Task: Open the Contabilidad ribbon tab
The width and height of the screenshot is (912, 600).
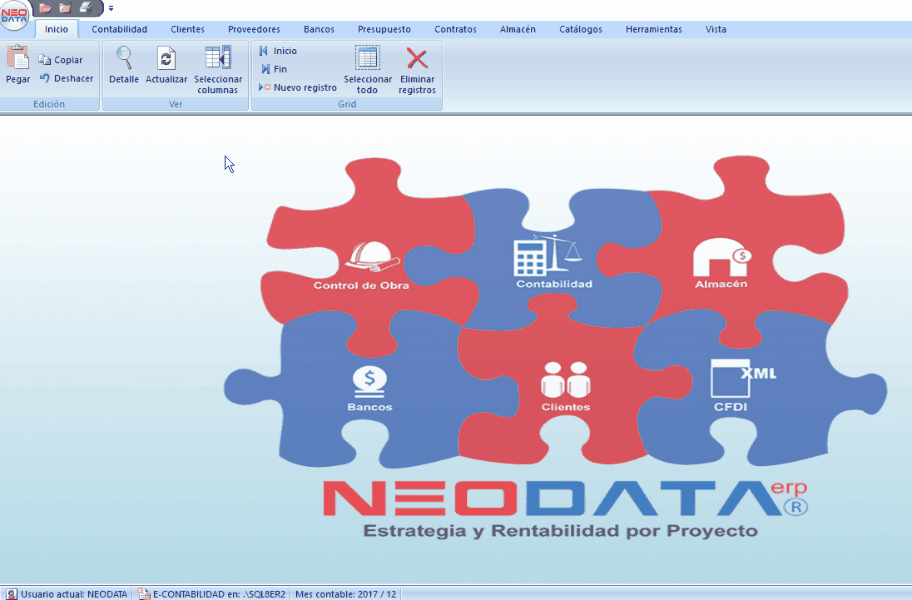Action: pyautogui.click(x=119, y=29)
